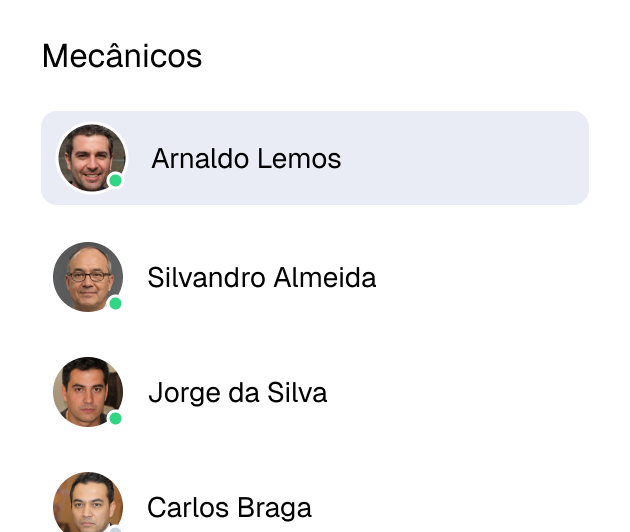This screenshot has width=630, height=532.
Task: Click the Mecânicos section heading
Action: point(122,56)
